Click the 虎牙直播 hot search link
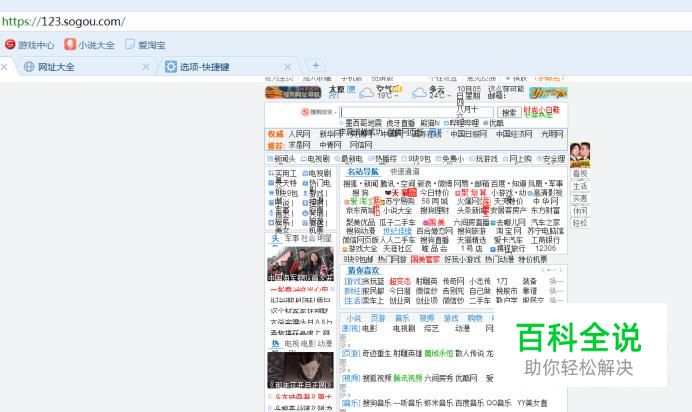This screenshot has width=692, height=412. 400,123
